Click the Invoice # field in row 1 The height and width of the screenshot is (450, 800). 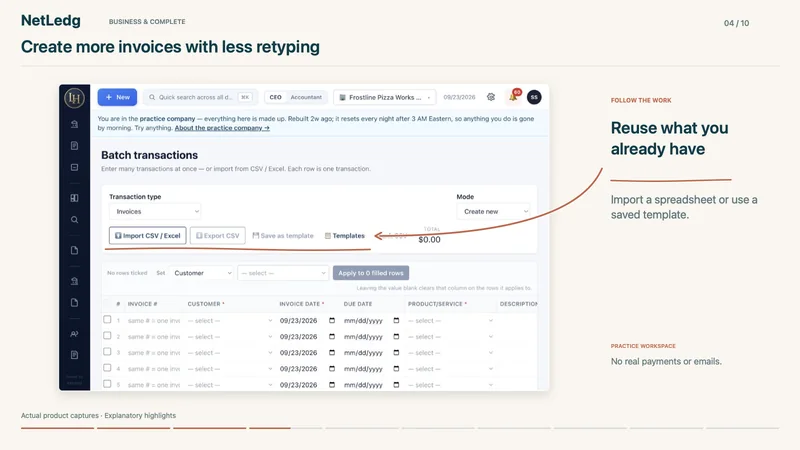[x=154, y=321]
